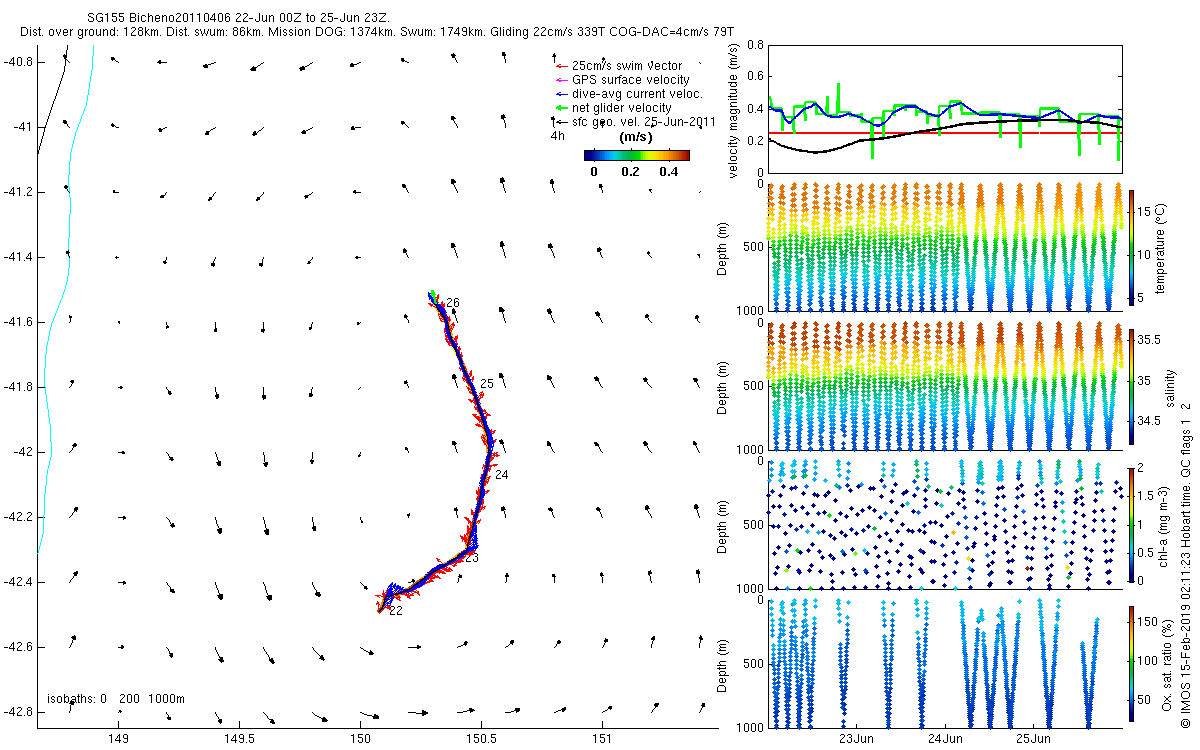Click the red horizontal line in the velocity plot
Viewport: 1200px width, 750px height.
pos(946,132)
